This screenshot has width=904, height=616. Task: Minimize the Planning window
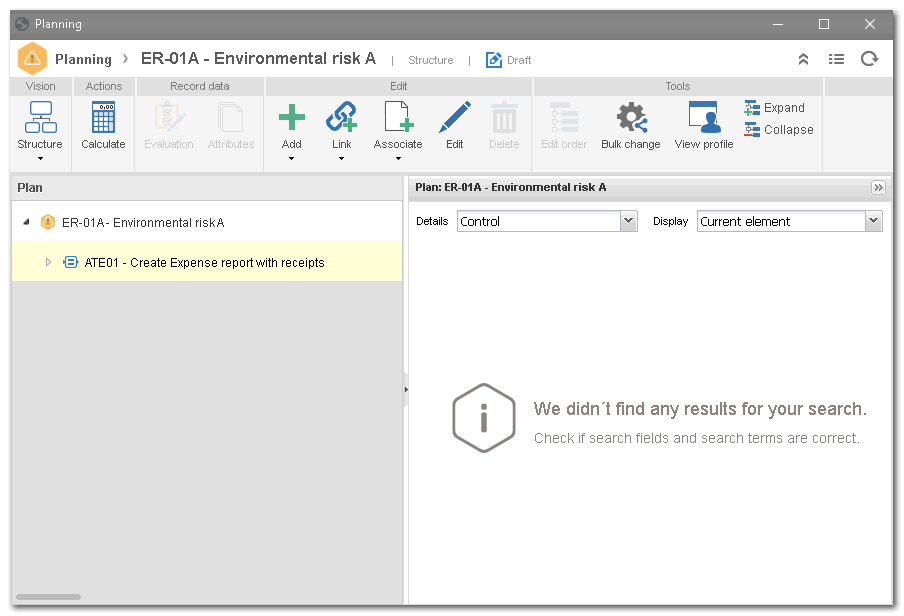coord(778,24)
